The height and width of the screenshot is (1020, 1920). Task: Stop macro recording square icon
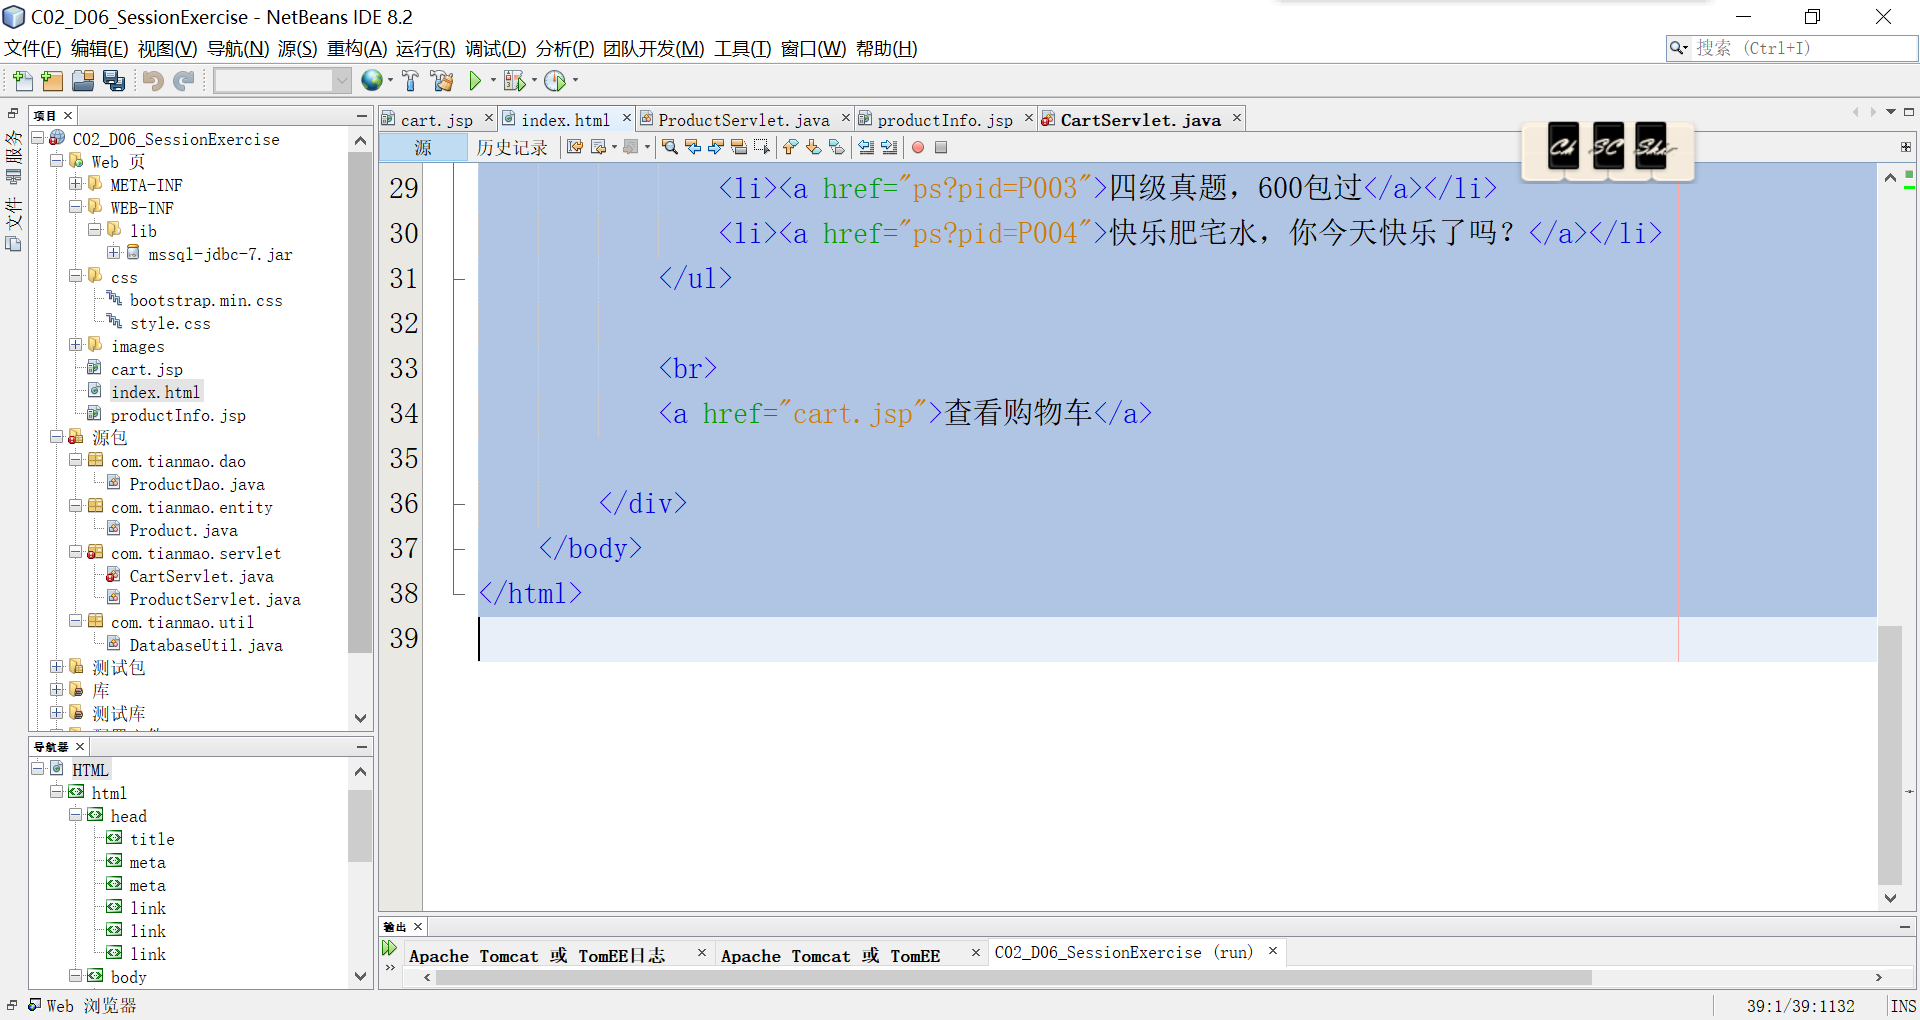pyautogui.click(x=941, y=147)
